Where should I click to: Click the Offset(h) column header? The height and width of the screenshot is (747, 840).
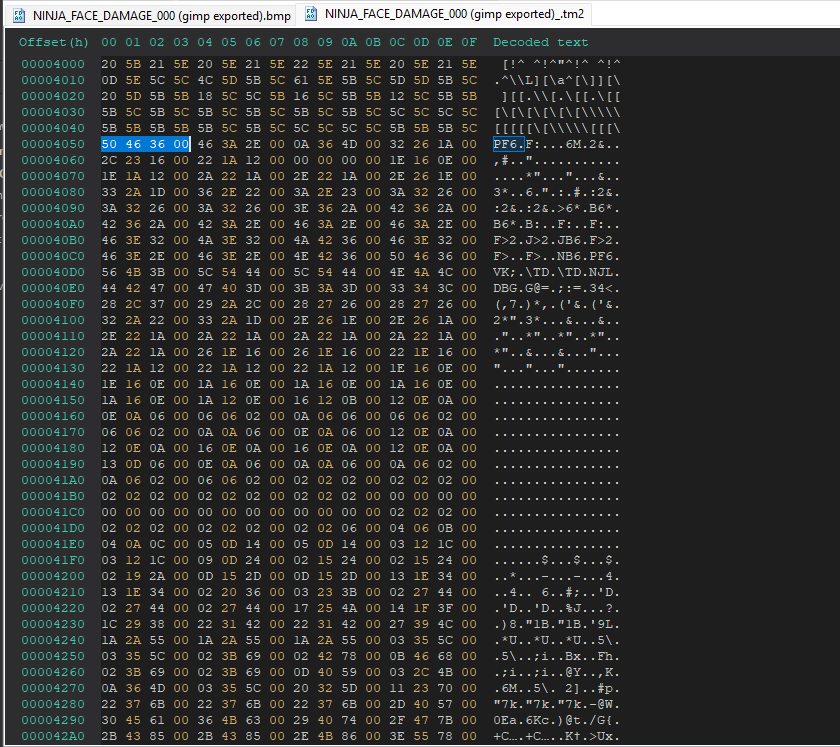click(x=53, y=42)
